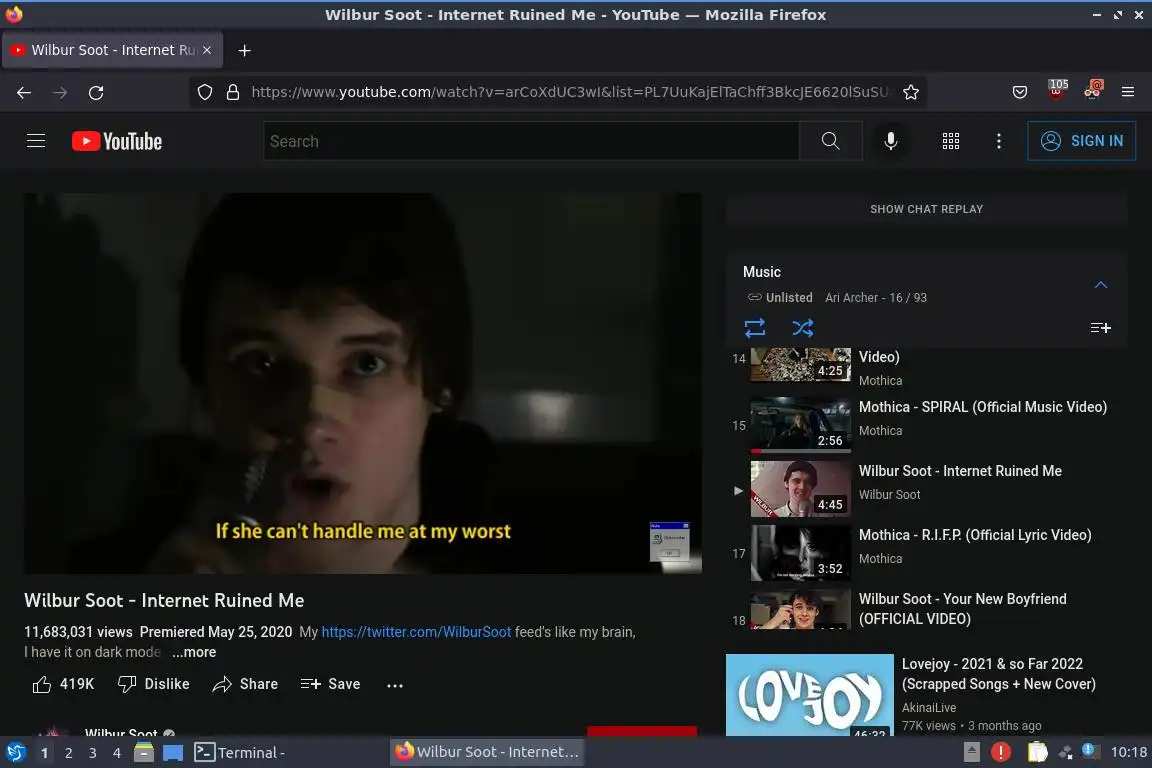The width and height of the screenshot is (1152, 768).
Task: Open the YouTube guide hamburger menu
Action: point(36,140)
